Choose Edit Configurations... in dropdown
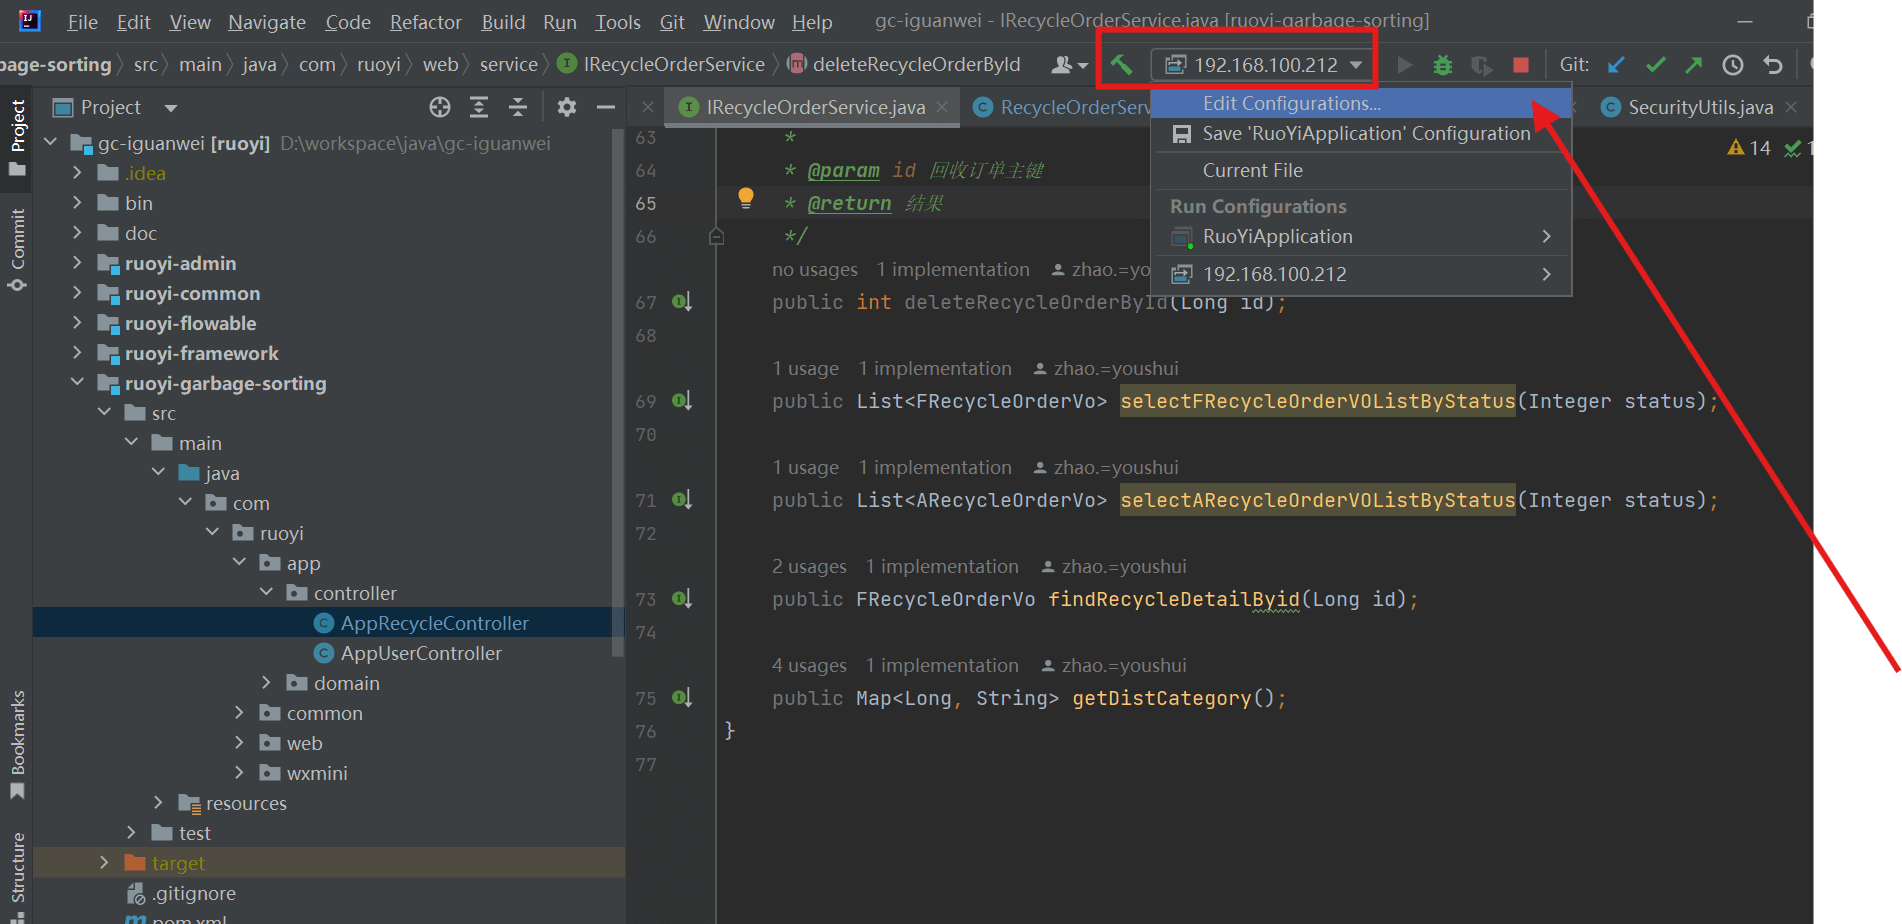 (1362, 103)
